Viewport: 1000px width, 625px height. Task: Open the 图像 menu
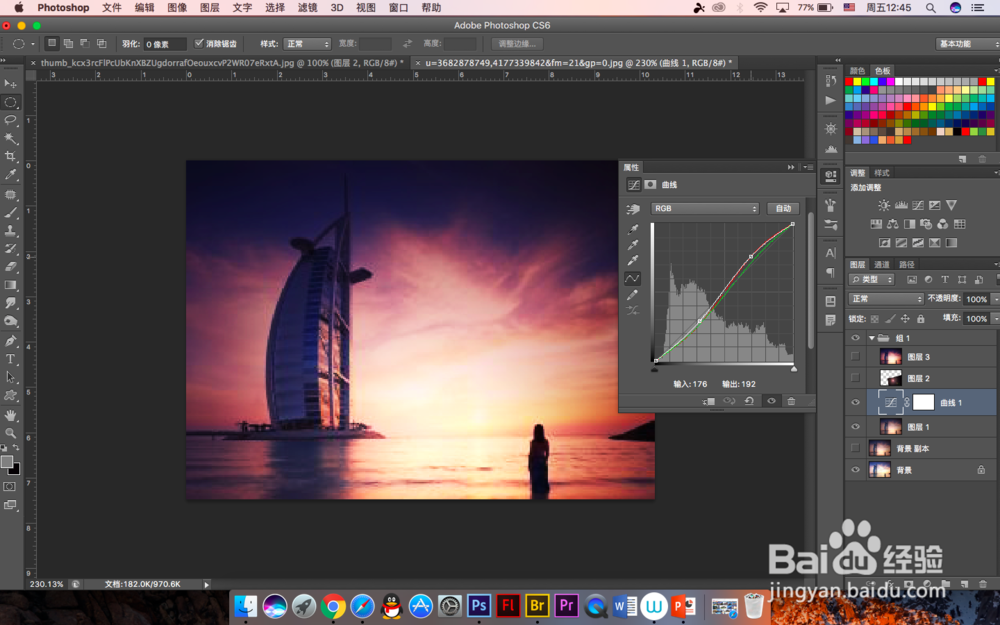(177, 8)
